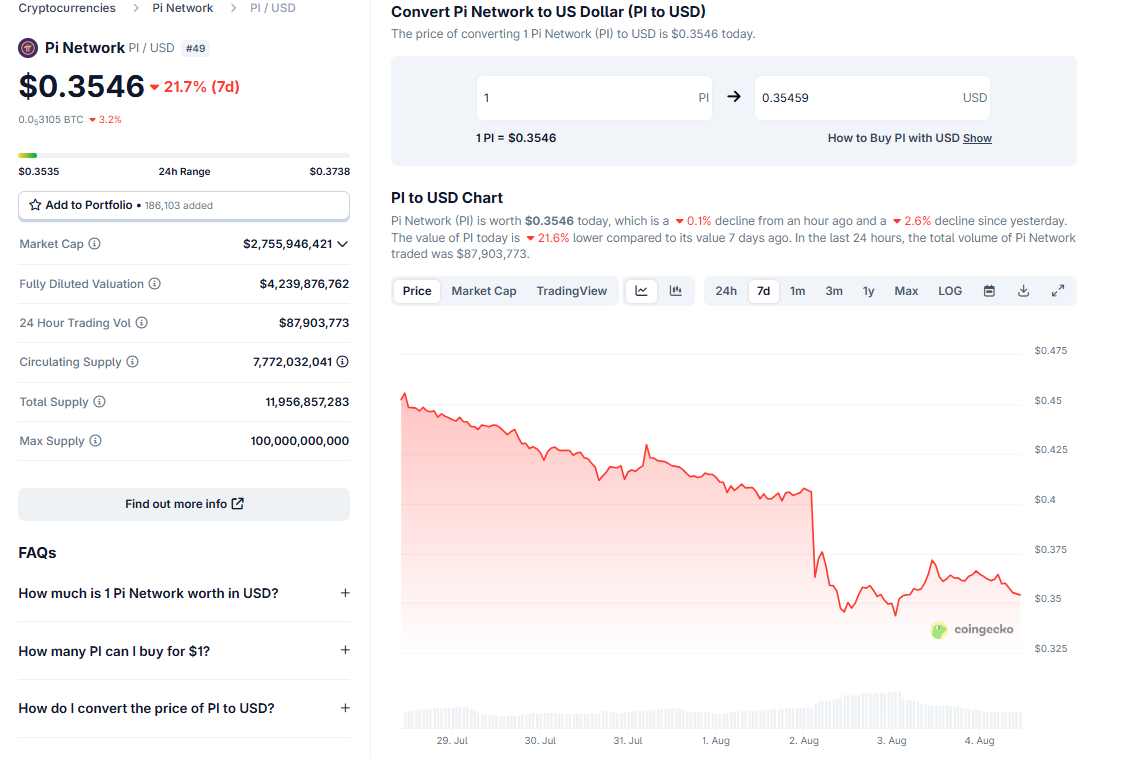Click the $87,903,773 trading volume value
This screenshot has height=757, width=1129.
tap(314, 323)
